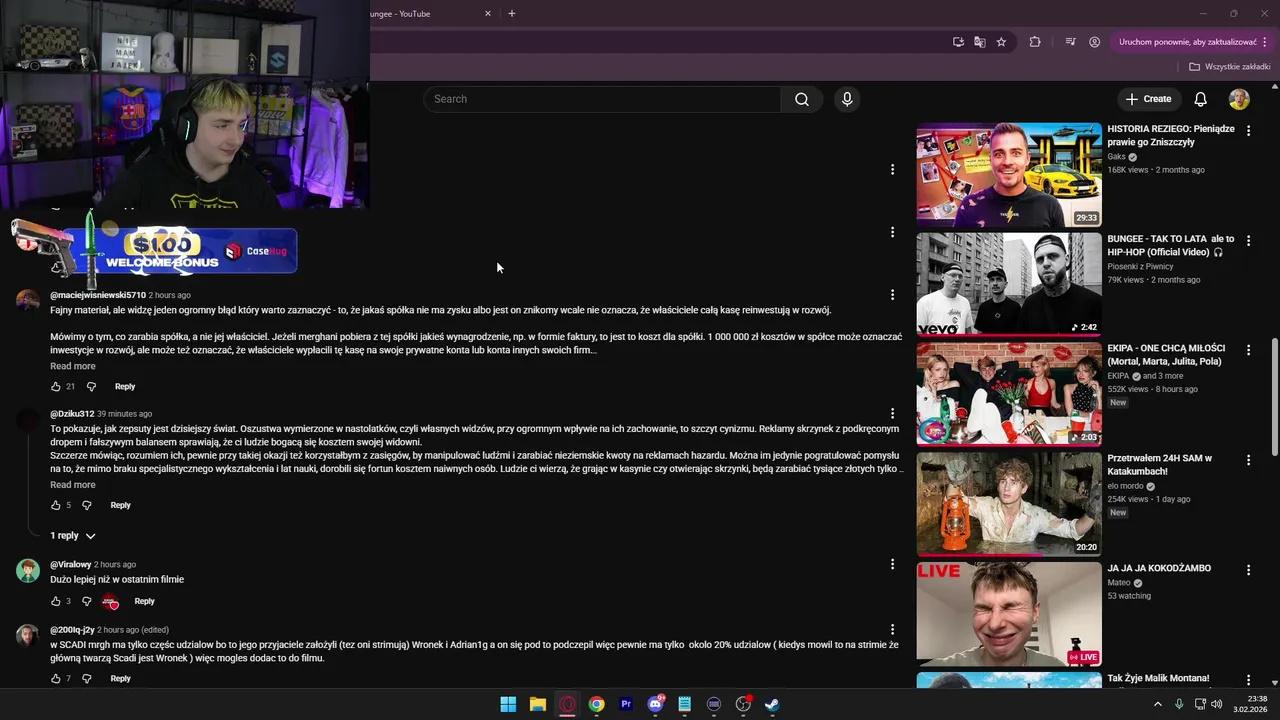Screen dimensions: 1280x720
Task: Open the Katakumbach 24H video thumbnail
Action: (1009, 504)
